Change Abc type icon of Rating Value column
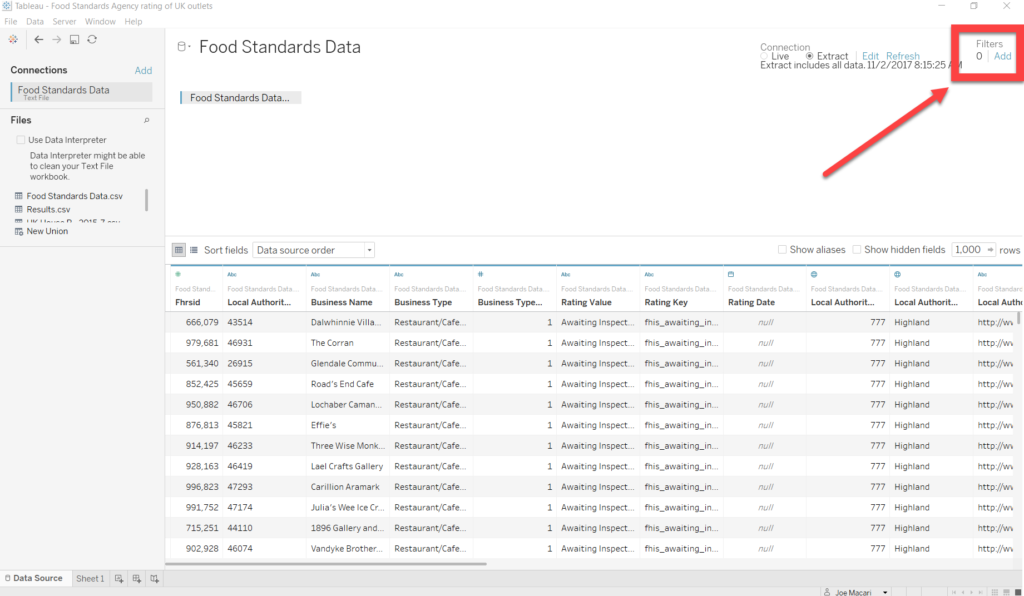The image size is (1024, 596). [x=566, y=274]
